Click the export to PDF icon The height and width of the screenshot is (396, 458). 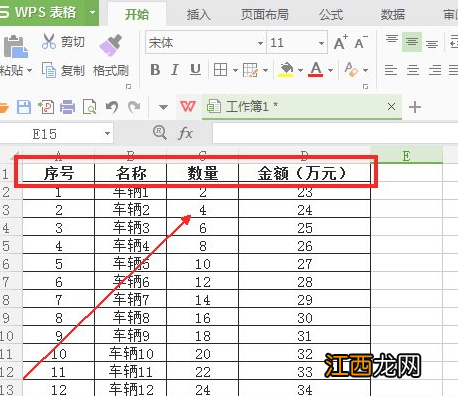46,107
